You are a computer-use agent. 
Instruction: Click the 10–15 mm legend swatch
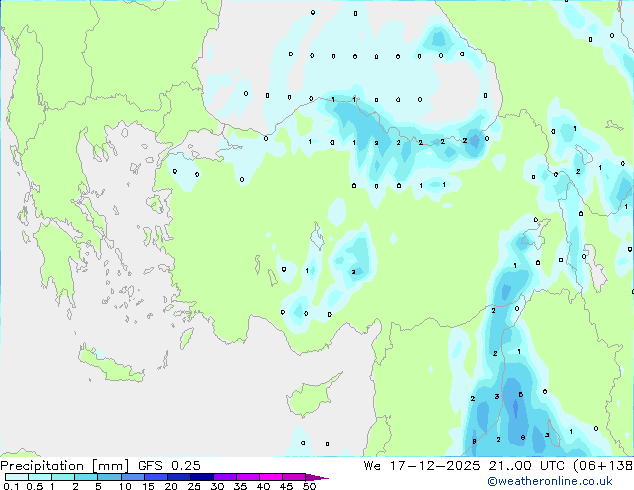[x=132, y=477]
